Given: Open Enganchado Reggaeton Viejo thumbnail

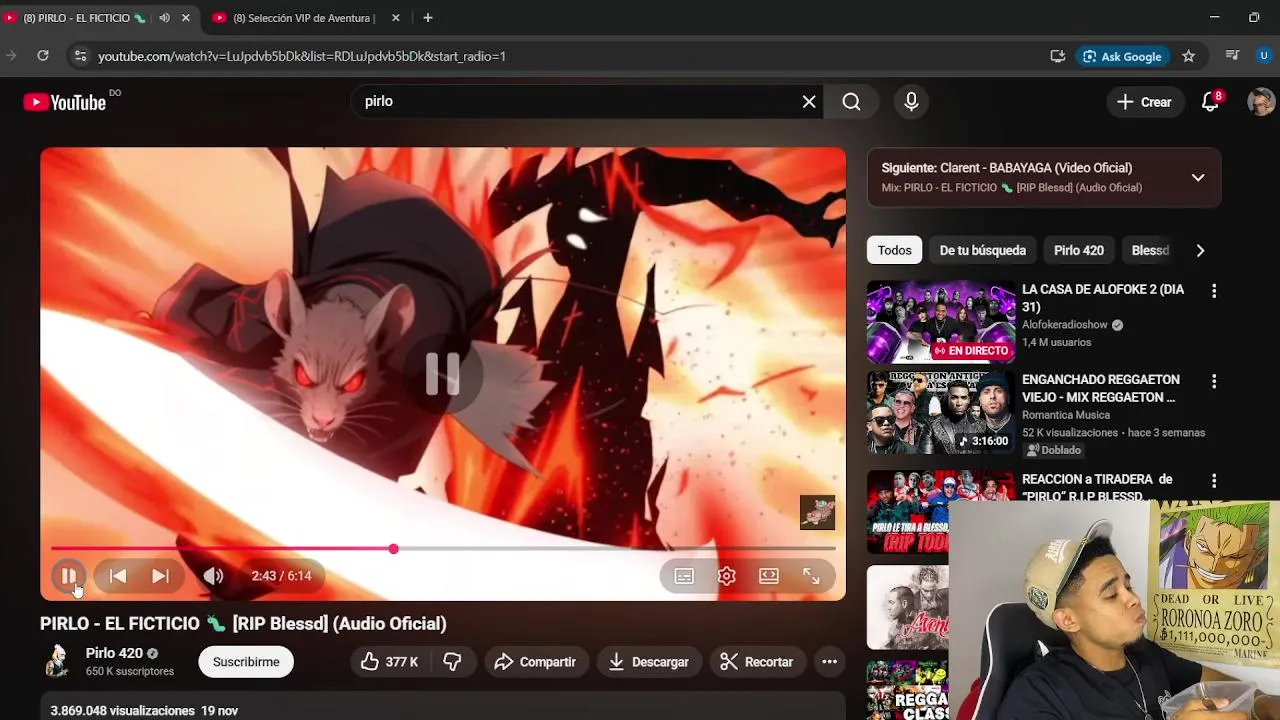Looking at the screenshot, I should pos(941,412).
